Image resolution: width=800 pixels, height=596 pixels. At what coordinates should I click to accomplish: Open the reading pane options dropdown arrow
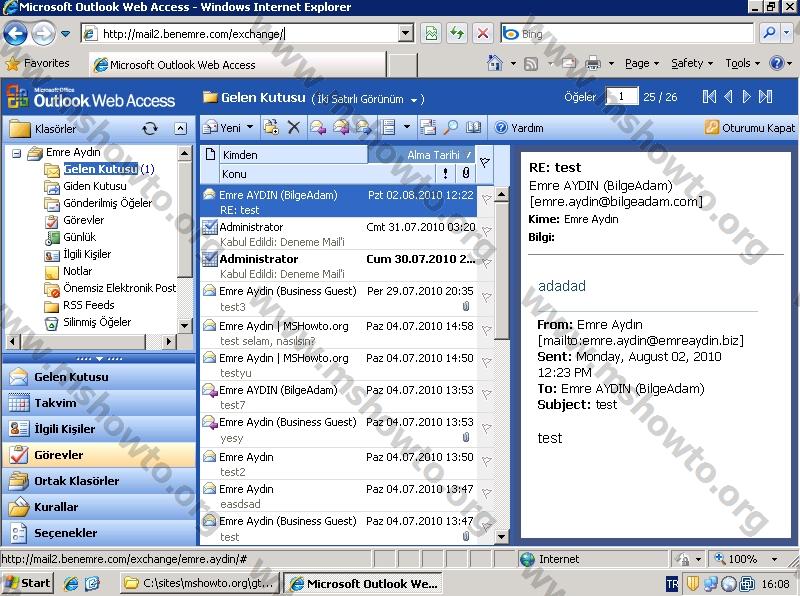tap(407, 127)
